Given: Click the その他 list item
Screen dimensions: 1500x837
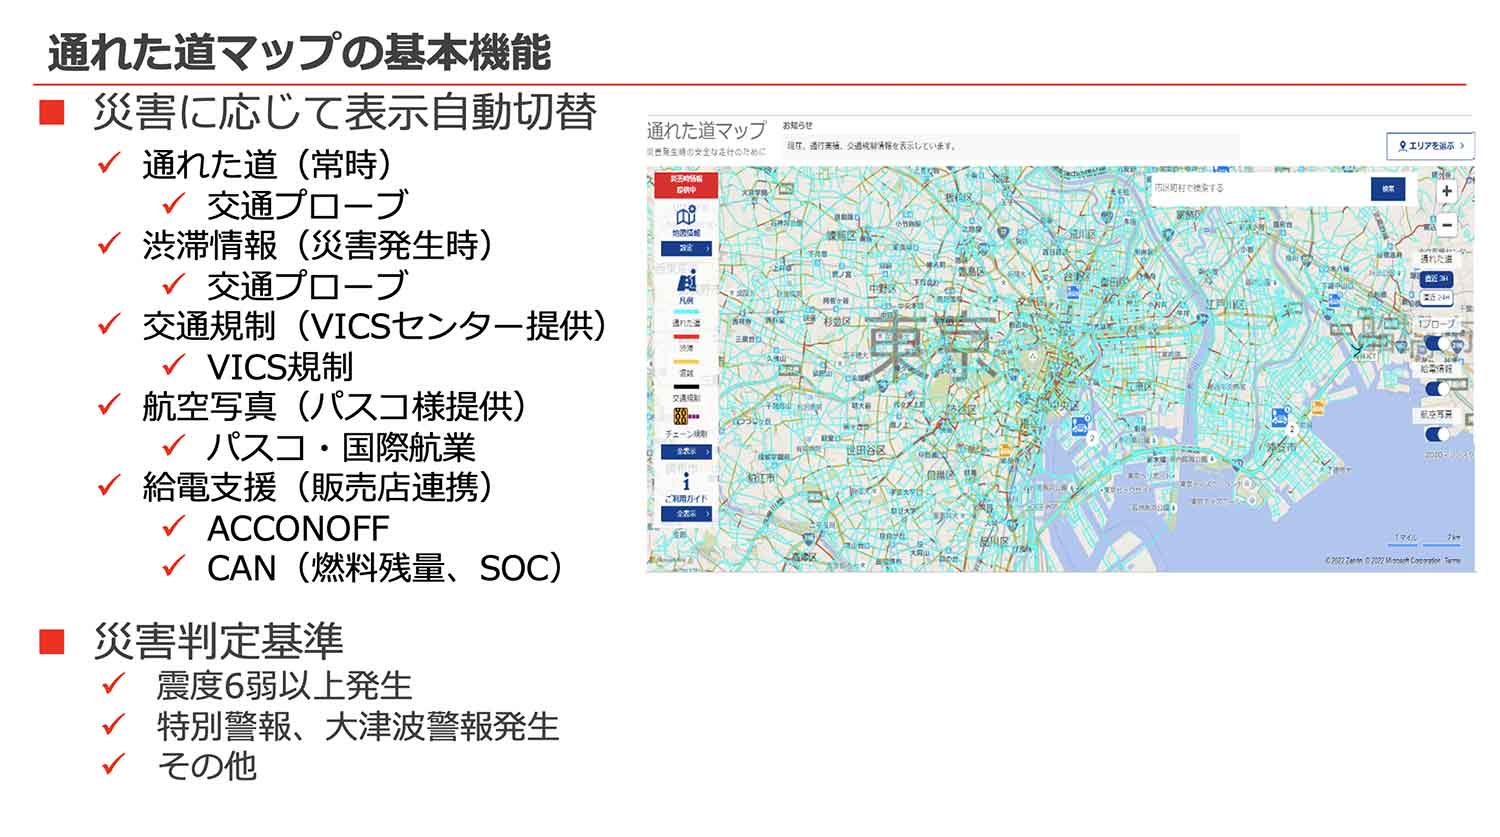Looking at the screenshot, I should pos(207,766).
